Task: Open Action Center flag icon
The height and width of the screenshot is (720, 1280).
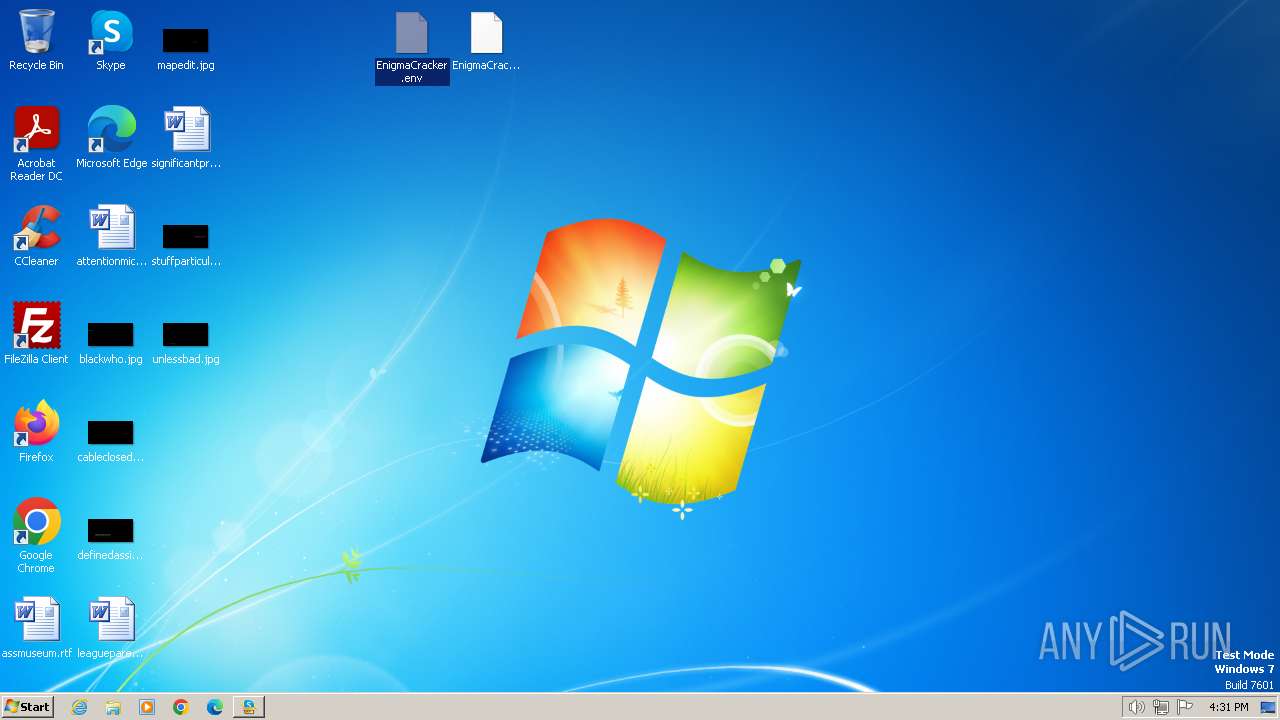Action: [x=1185, y=707]
